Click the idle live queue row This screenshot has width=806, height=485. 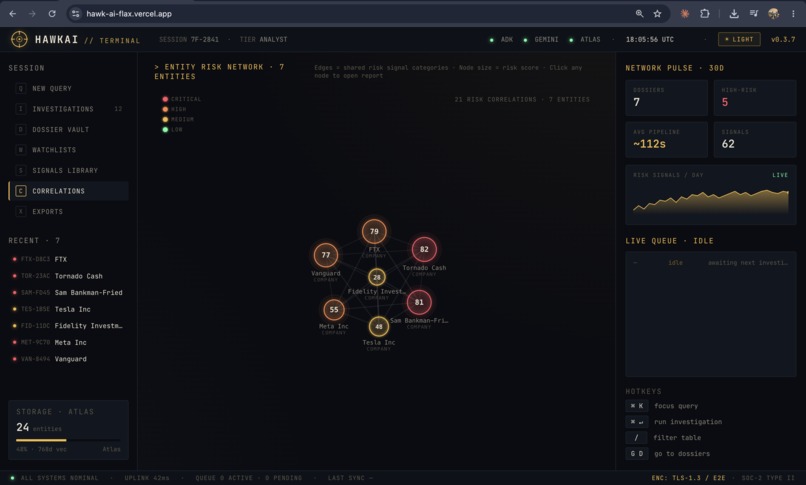pos(711,263)
